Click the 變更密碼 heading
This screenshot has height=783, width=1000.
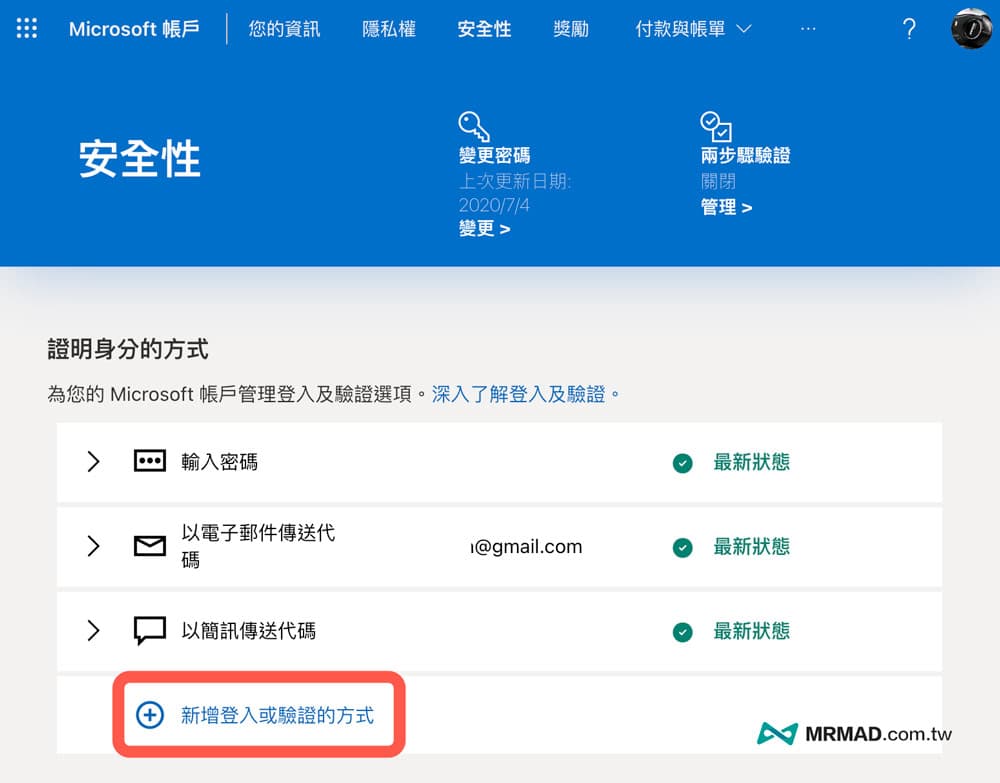(x=494, y=155)
